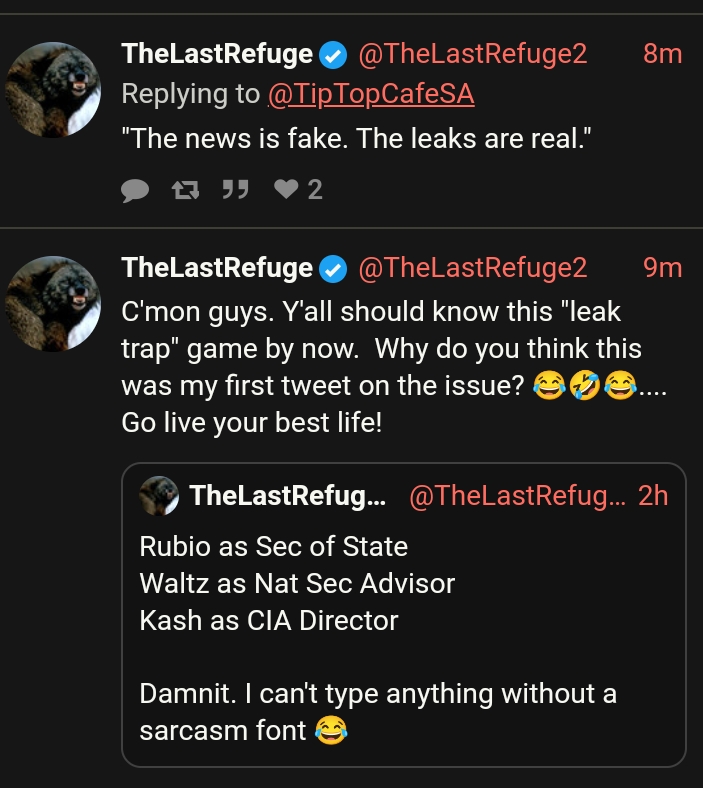Open the 8m timestamp permalink
Image resolution: width=703 pixels, height=788 pixels.
coord(662,54)
